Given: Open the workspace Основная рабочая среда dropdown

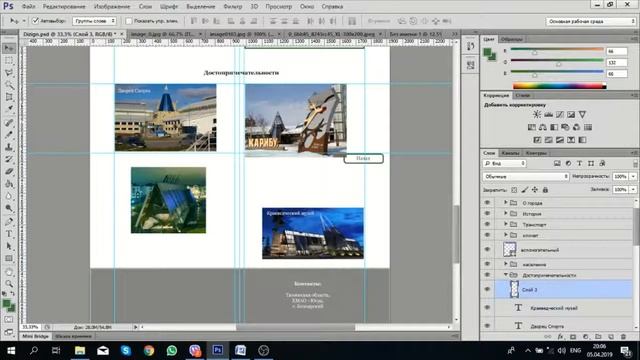Looking at the screenshot, I should tap(591, 21).
